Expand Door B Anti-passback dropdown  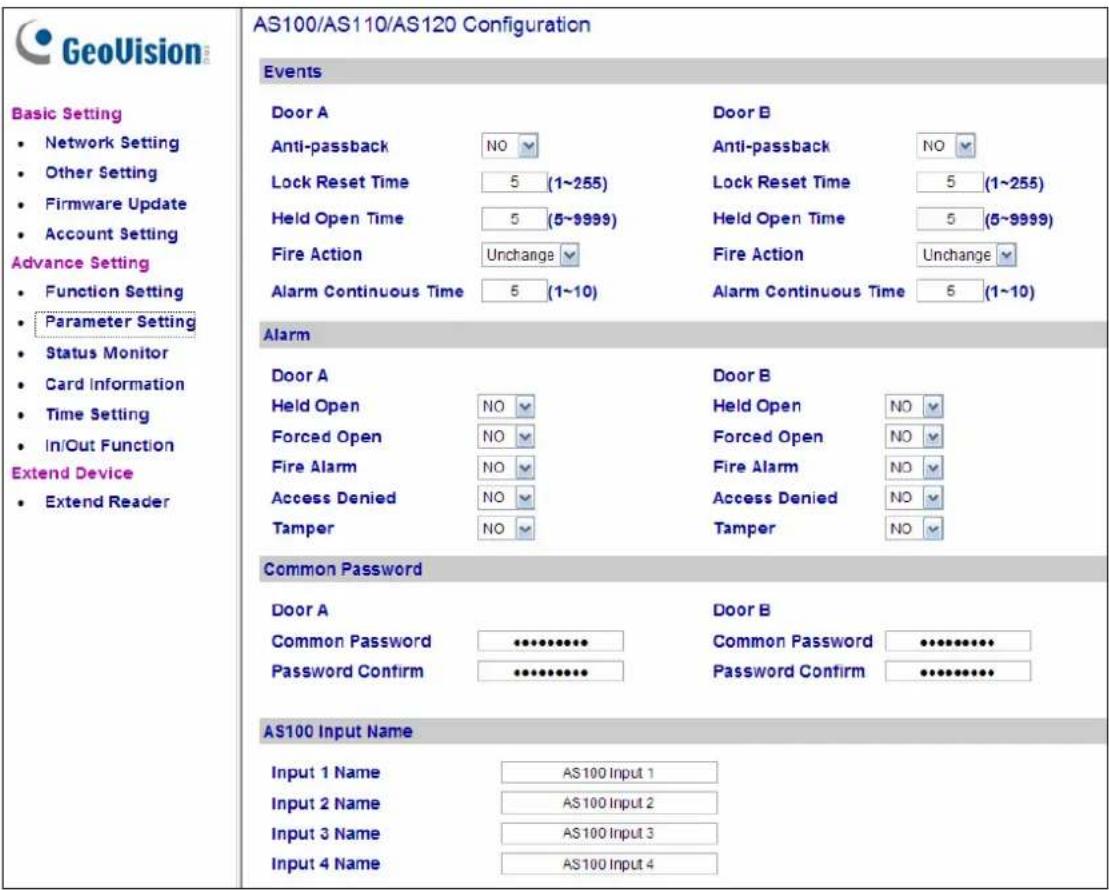click(946, 146)
